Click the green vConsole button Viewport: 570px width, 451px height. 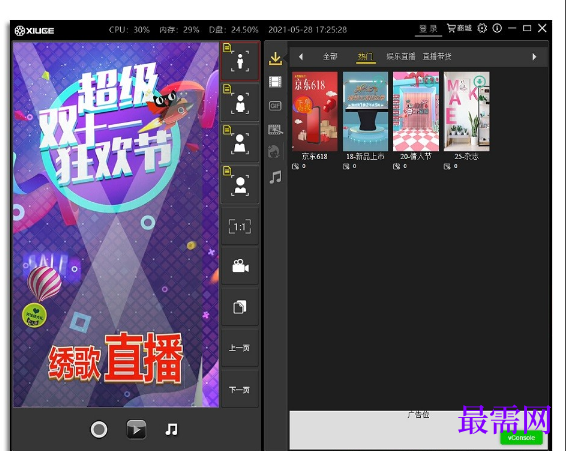(x=521, y=438)
